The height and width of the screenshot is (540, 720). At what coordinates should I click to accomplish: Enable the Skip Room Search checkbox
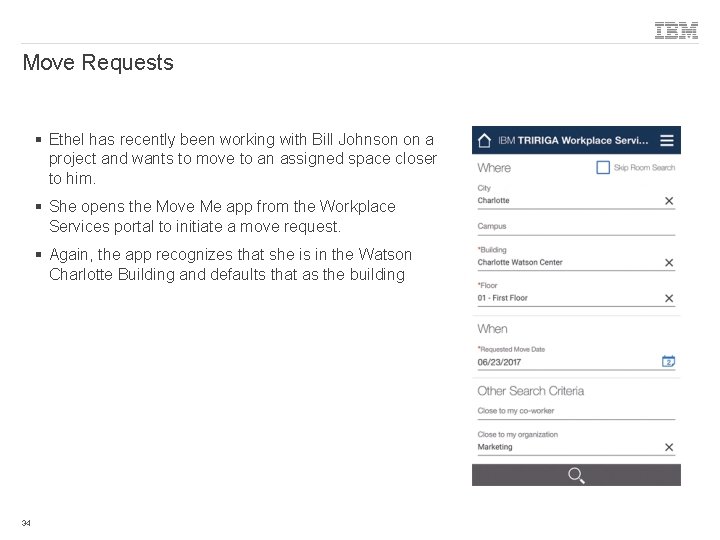[602, 167]
